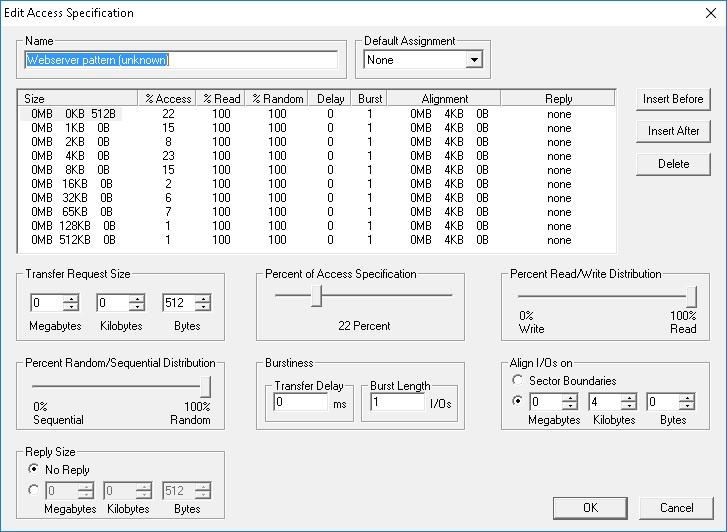Click the Name text field
This screenshot has height=532, width=727.
[181, 60]
